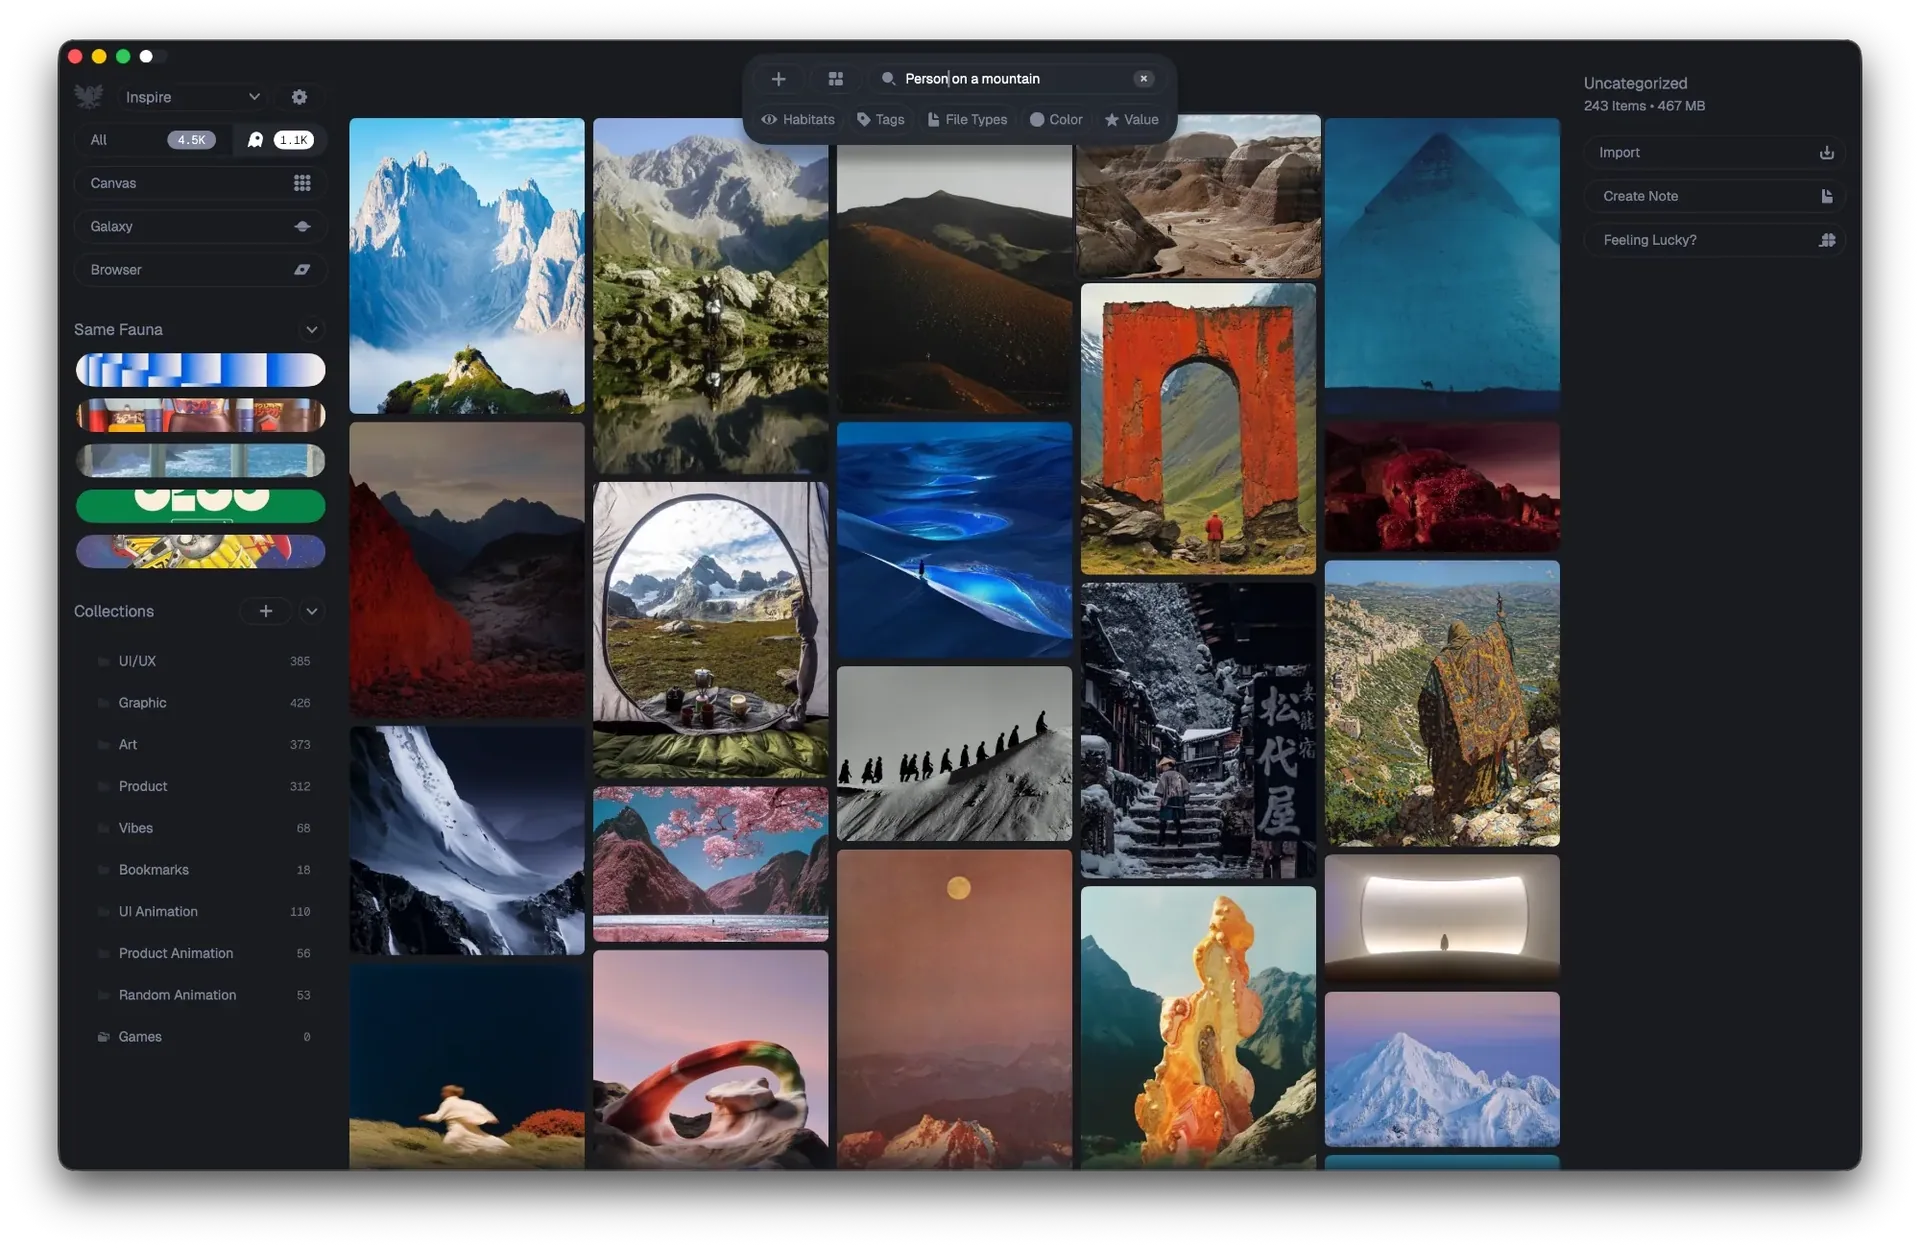This screenshot has width=1920, height=1248.
Task: Open the Bookmarks collection
Action: pyautogui.click(x=200, y=870)
